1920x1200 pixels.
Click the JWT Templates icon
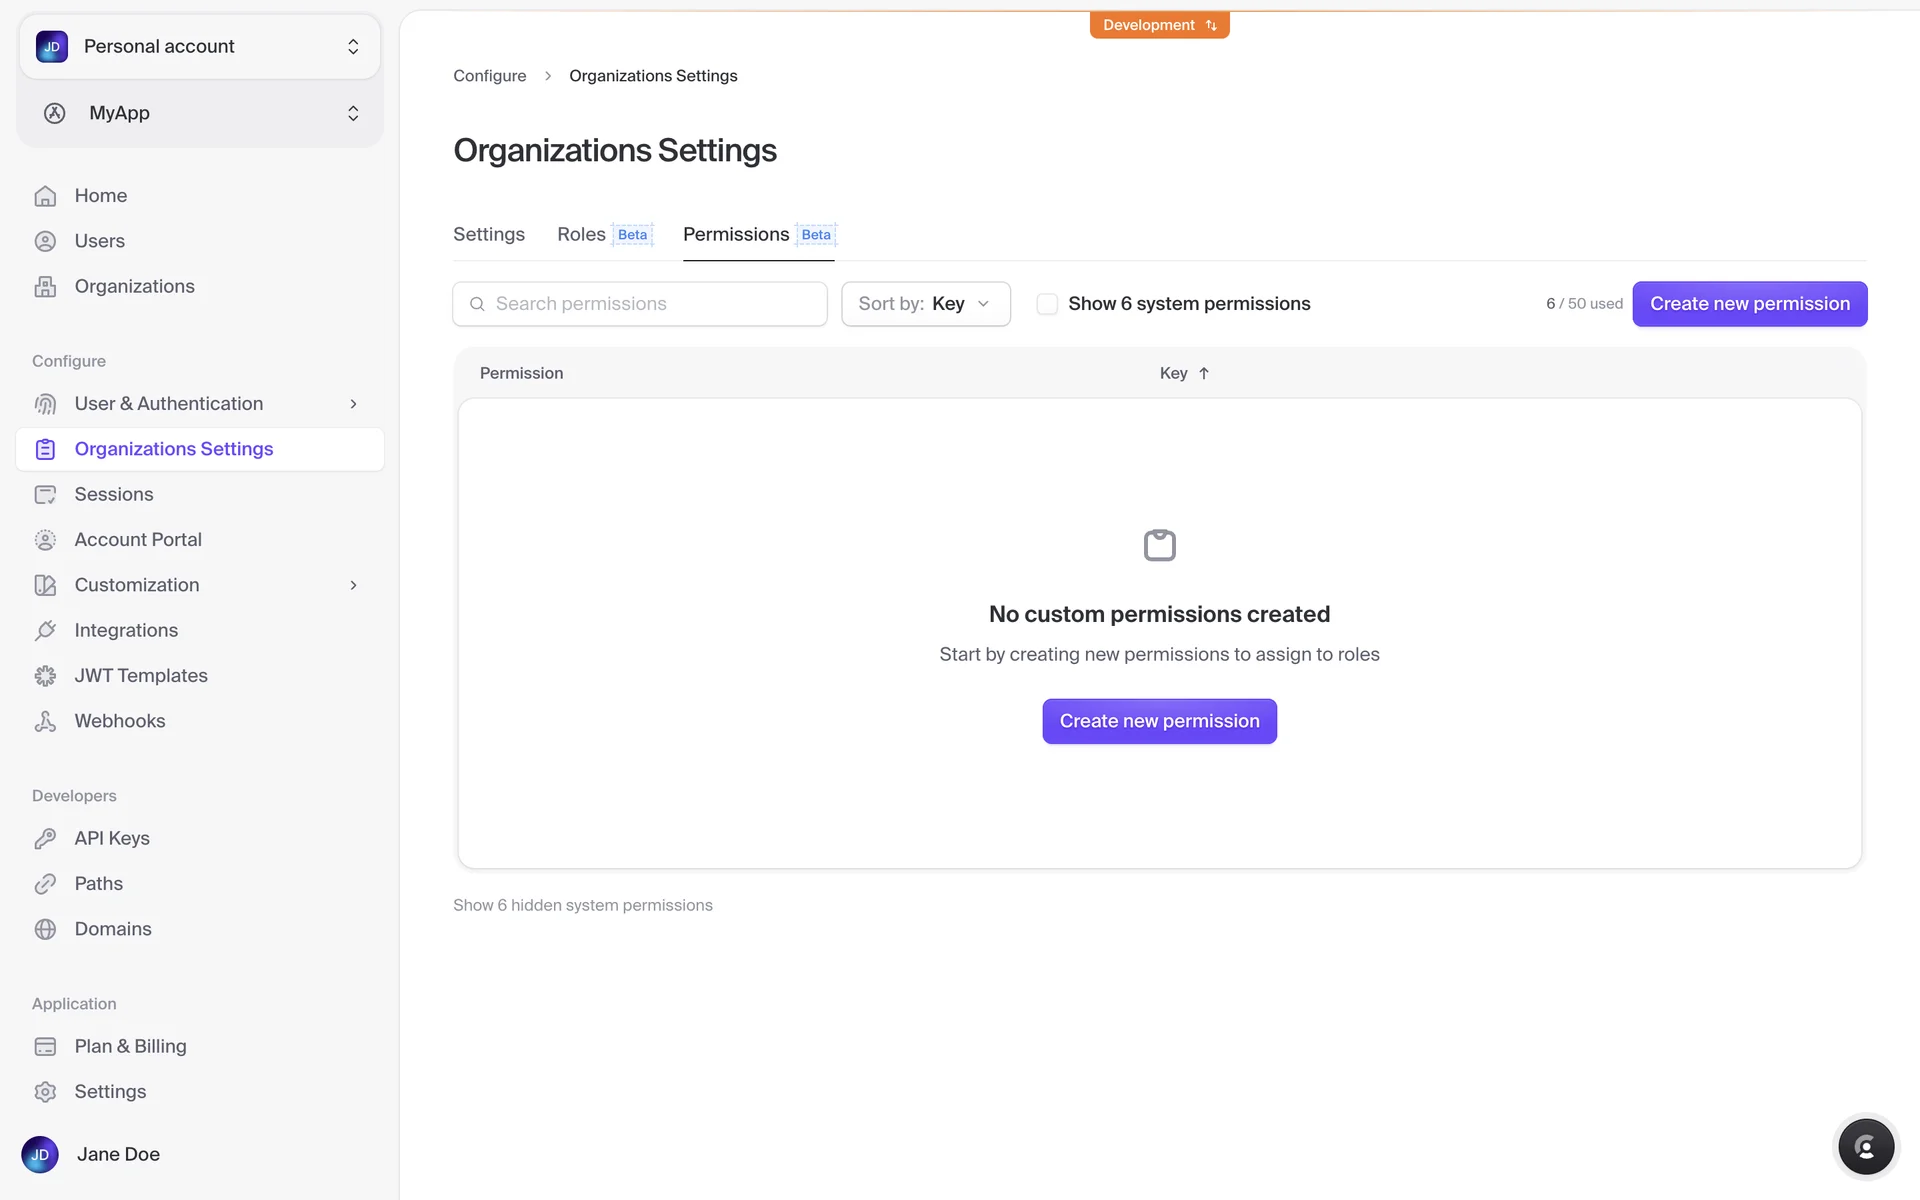pos(45,676)
